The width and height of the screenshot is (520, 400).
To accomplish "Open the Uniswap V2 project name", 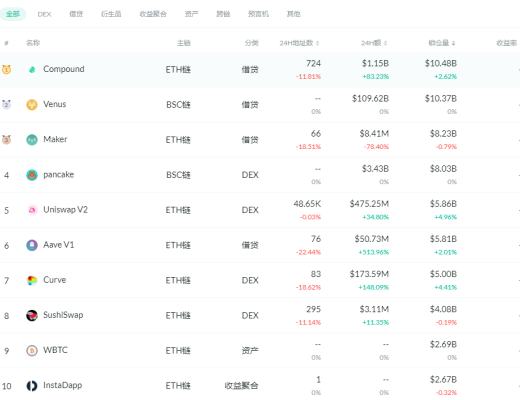I will tap(65, 209).
